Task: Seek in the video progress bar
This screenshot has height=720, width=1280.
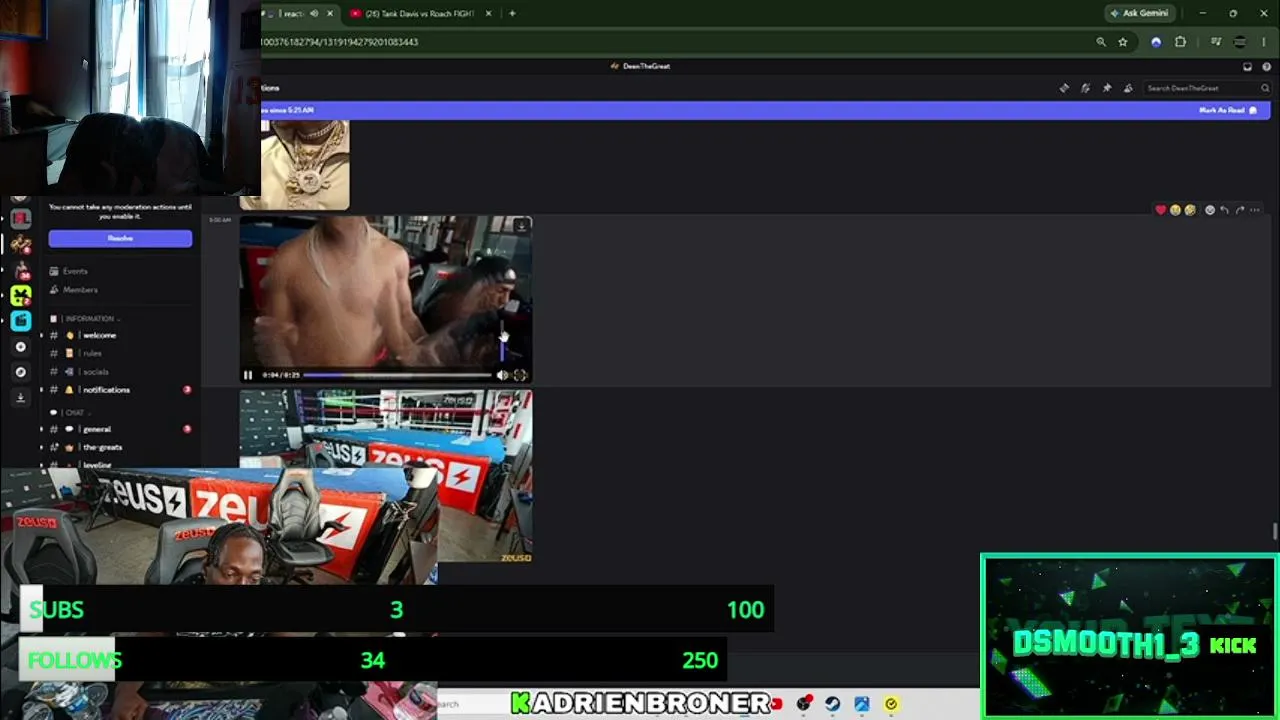Action: pyautogui.click(x=397, y=375)
